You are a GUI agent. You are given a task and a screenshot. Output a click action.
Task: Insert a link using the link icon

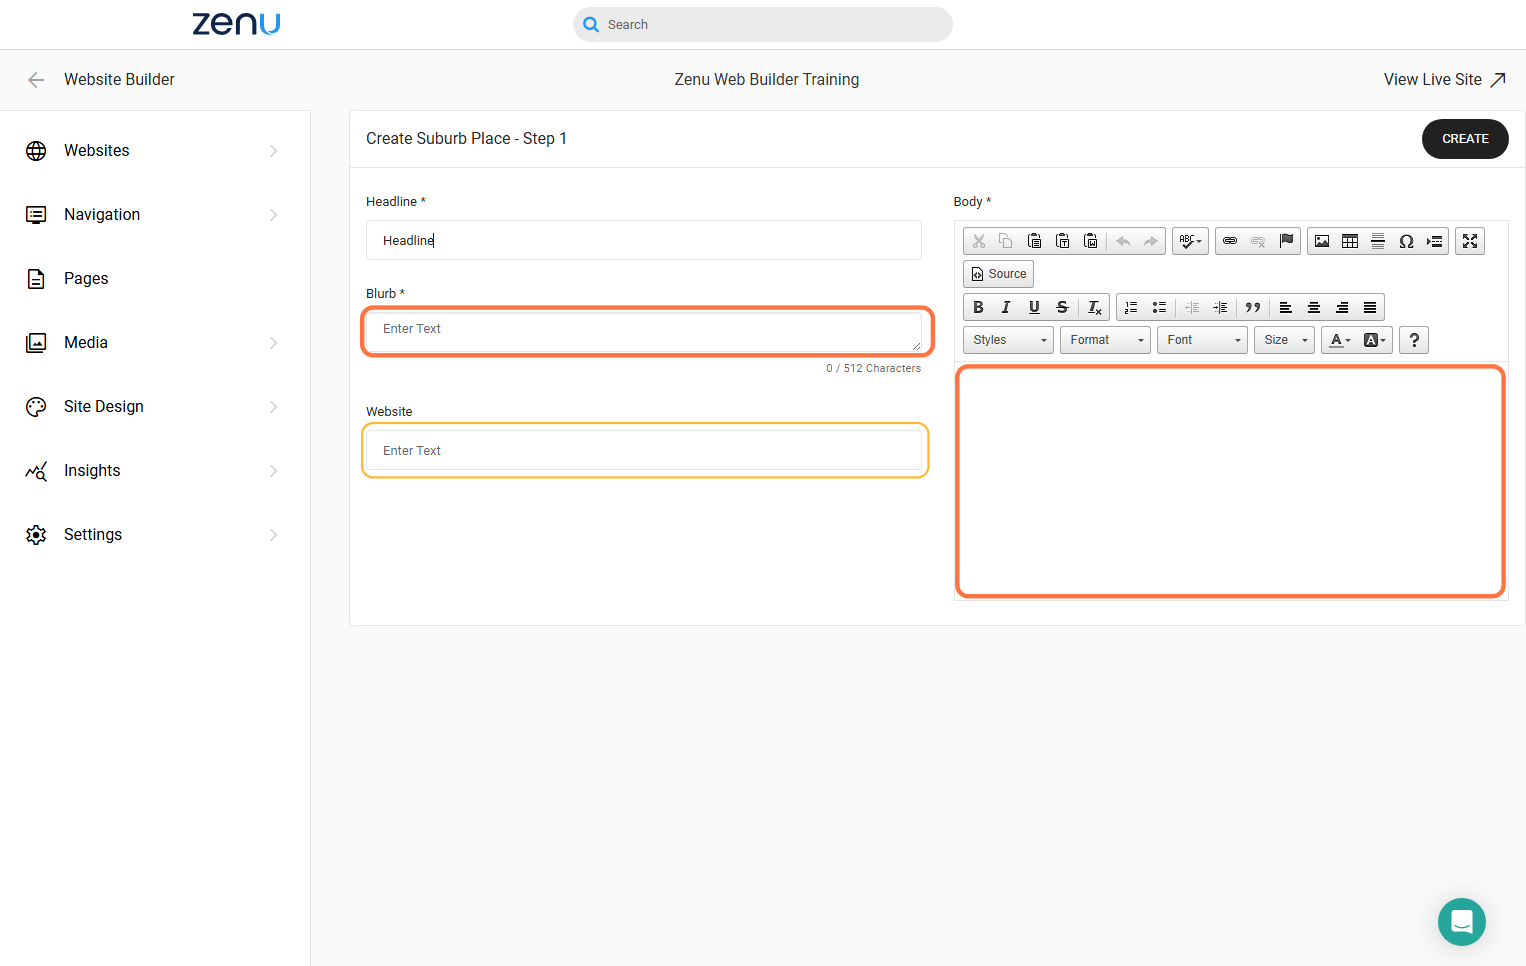coord(1230,241)
